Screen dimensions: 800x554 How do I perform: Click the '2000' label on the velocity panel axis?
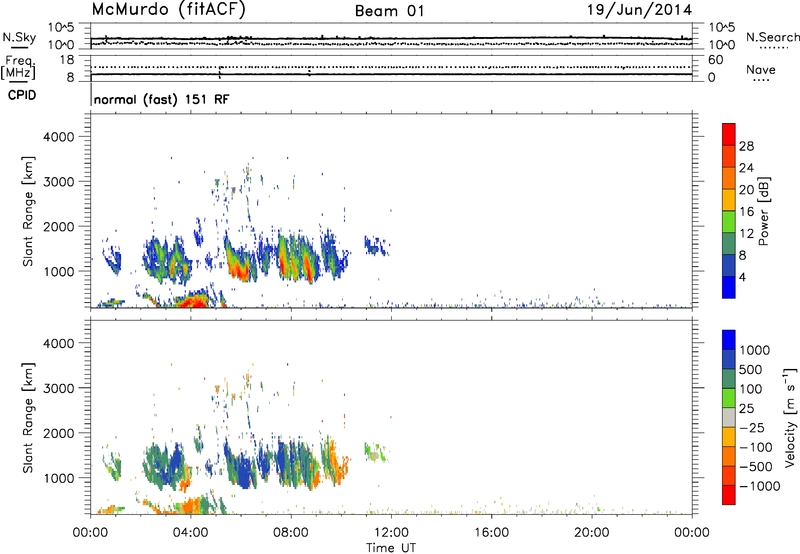pyautogui.click(x=59, y=433)
